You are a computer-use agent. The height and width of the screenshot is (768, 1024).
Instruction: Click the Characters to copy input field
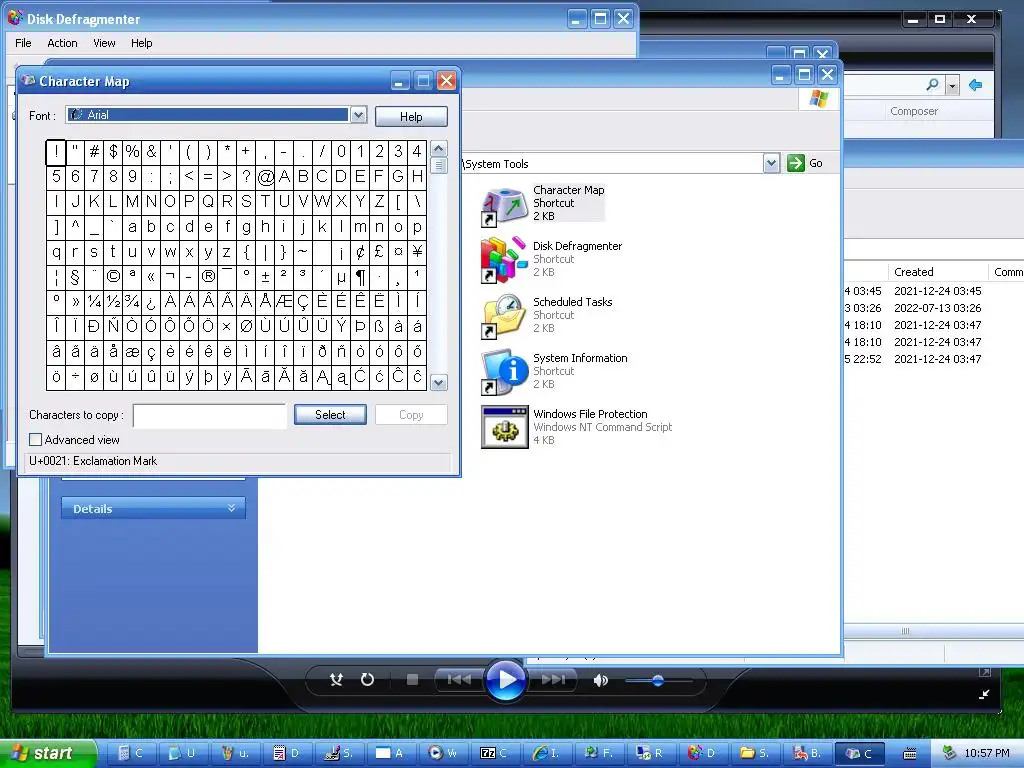pos(210,415)
